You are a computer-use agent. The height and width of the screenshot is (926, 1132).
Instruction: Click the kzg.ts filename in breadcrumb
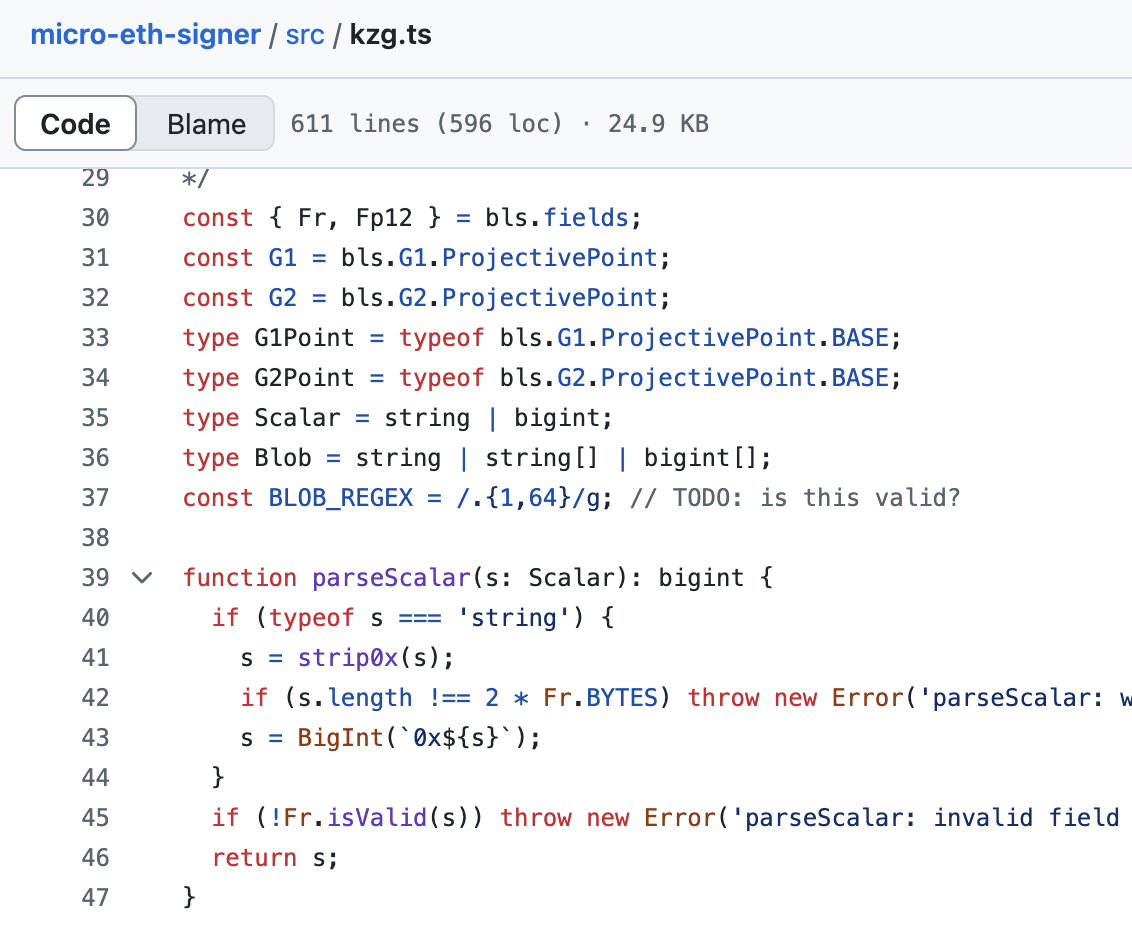click(x=390, y=34)
